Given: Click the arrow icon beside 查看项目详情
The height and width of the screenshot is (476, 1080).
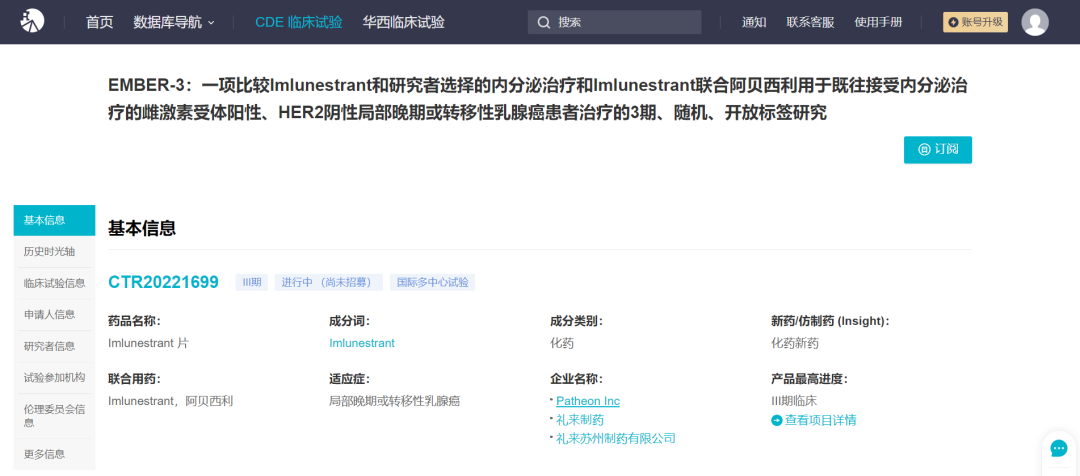Looking at the screenshot, I should click(776, 420).
